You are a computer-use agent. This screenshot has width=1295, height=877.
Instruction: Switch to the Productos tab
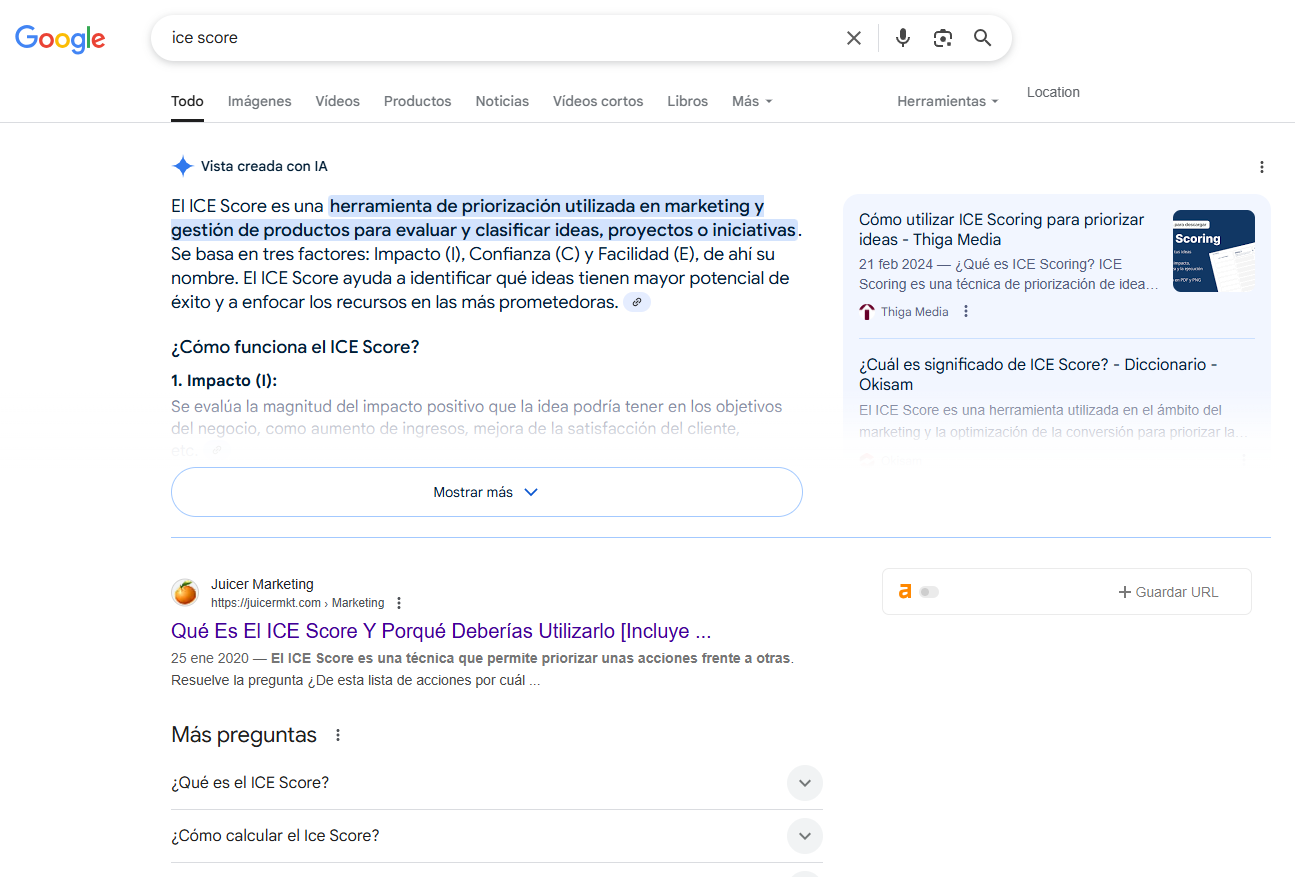418,101
